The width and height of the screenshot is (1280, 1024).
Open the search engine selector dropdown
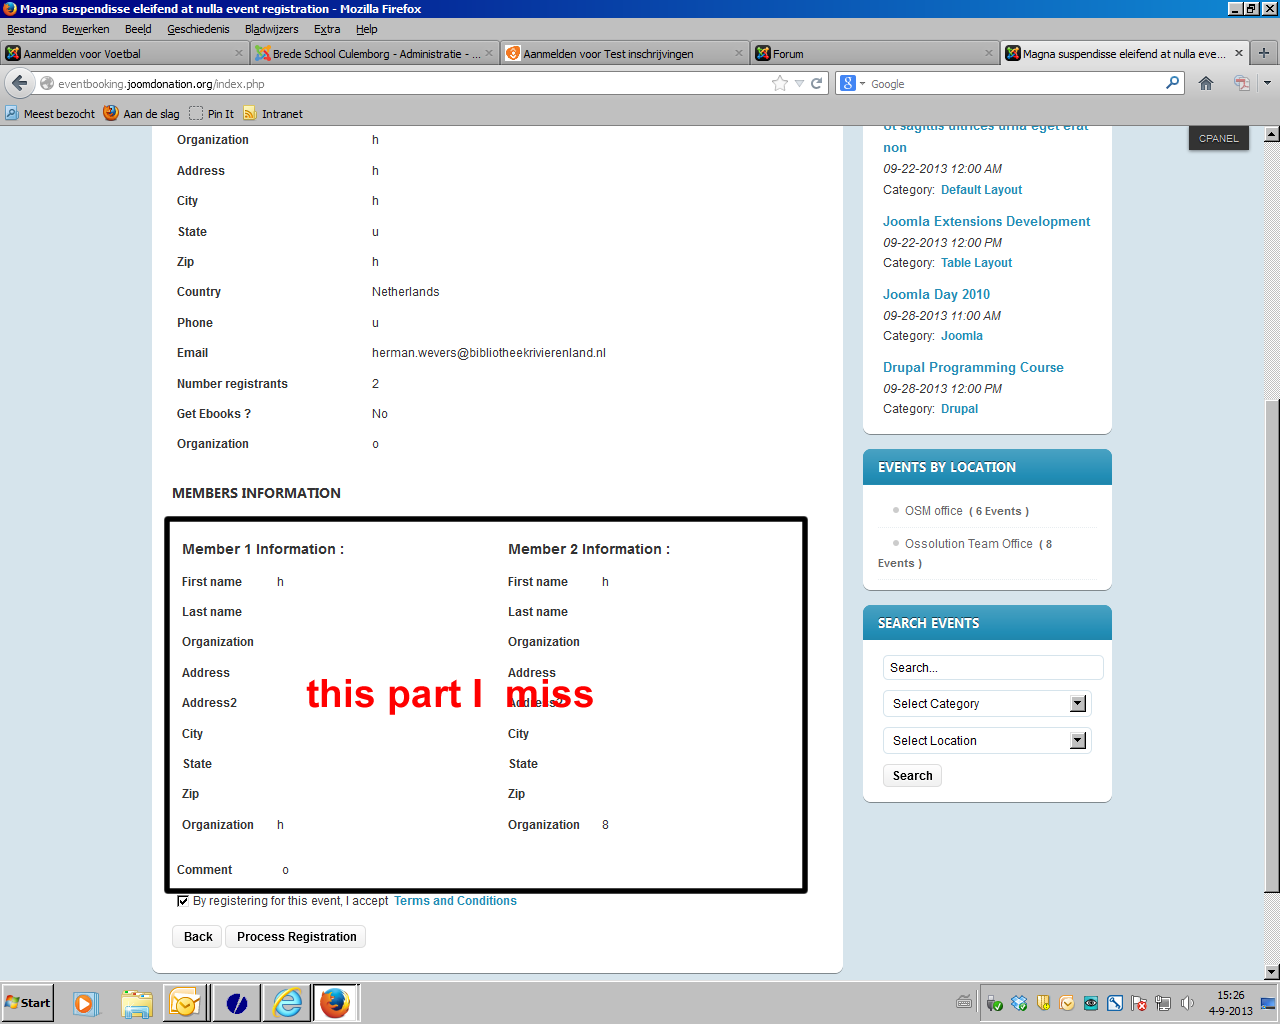point(852,84)
